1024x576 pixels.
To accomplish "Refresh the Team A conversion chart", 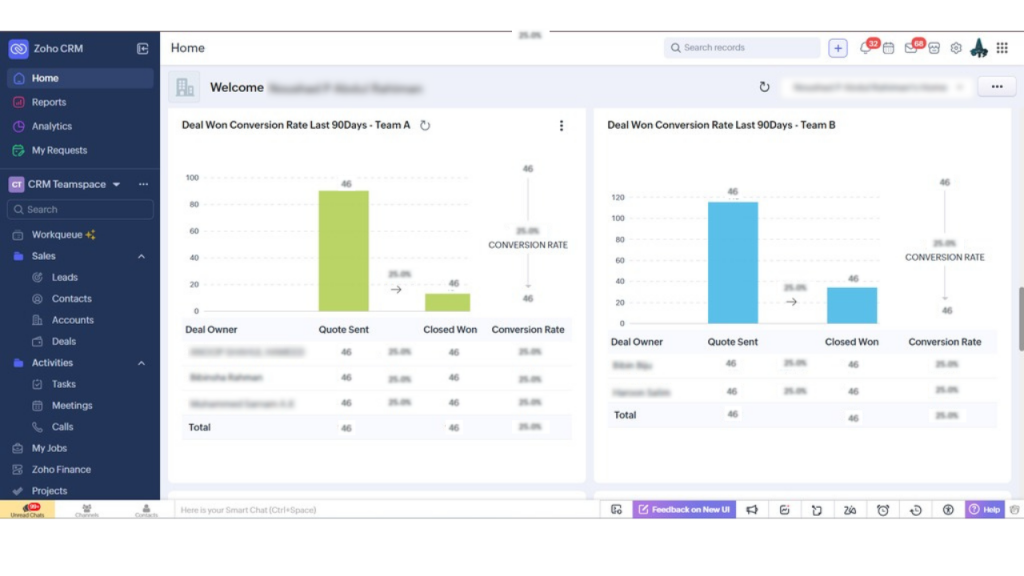I will pyautogui.click(x=425, y=126).
